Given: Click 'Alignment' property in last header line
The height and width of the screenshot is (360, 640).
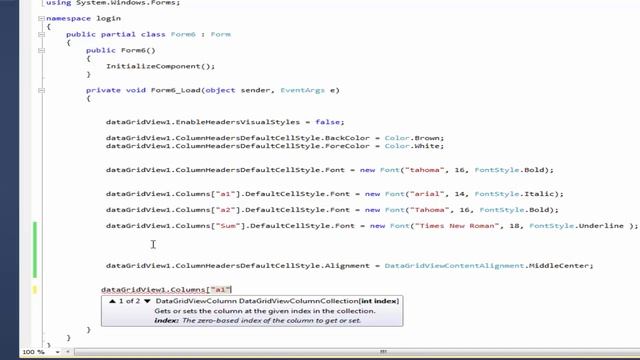Looking at the screenshot, I should click(347, 266).
